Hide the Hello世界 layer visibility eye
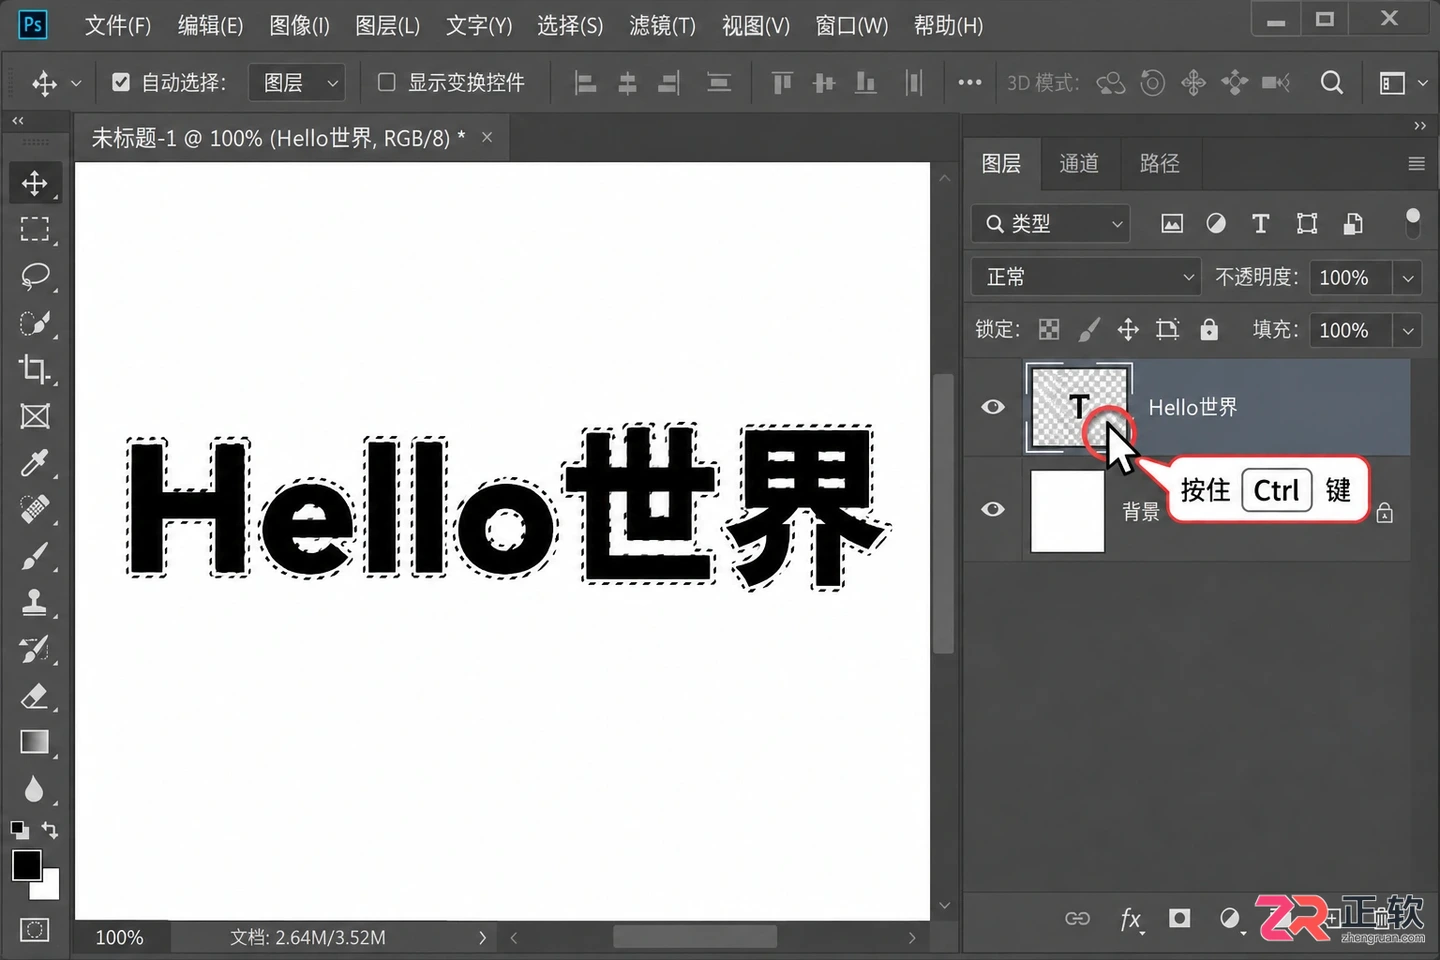Viewport: 1440px width, 960px height. [x=993, y=407]
